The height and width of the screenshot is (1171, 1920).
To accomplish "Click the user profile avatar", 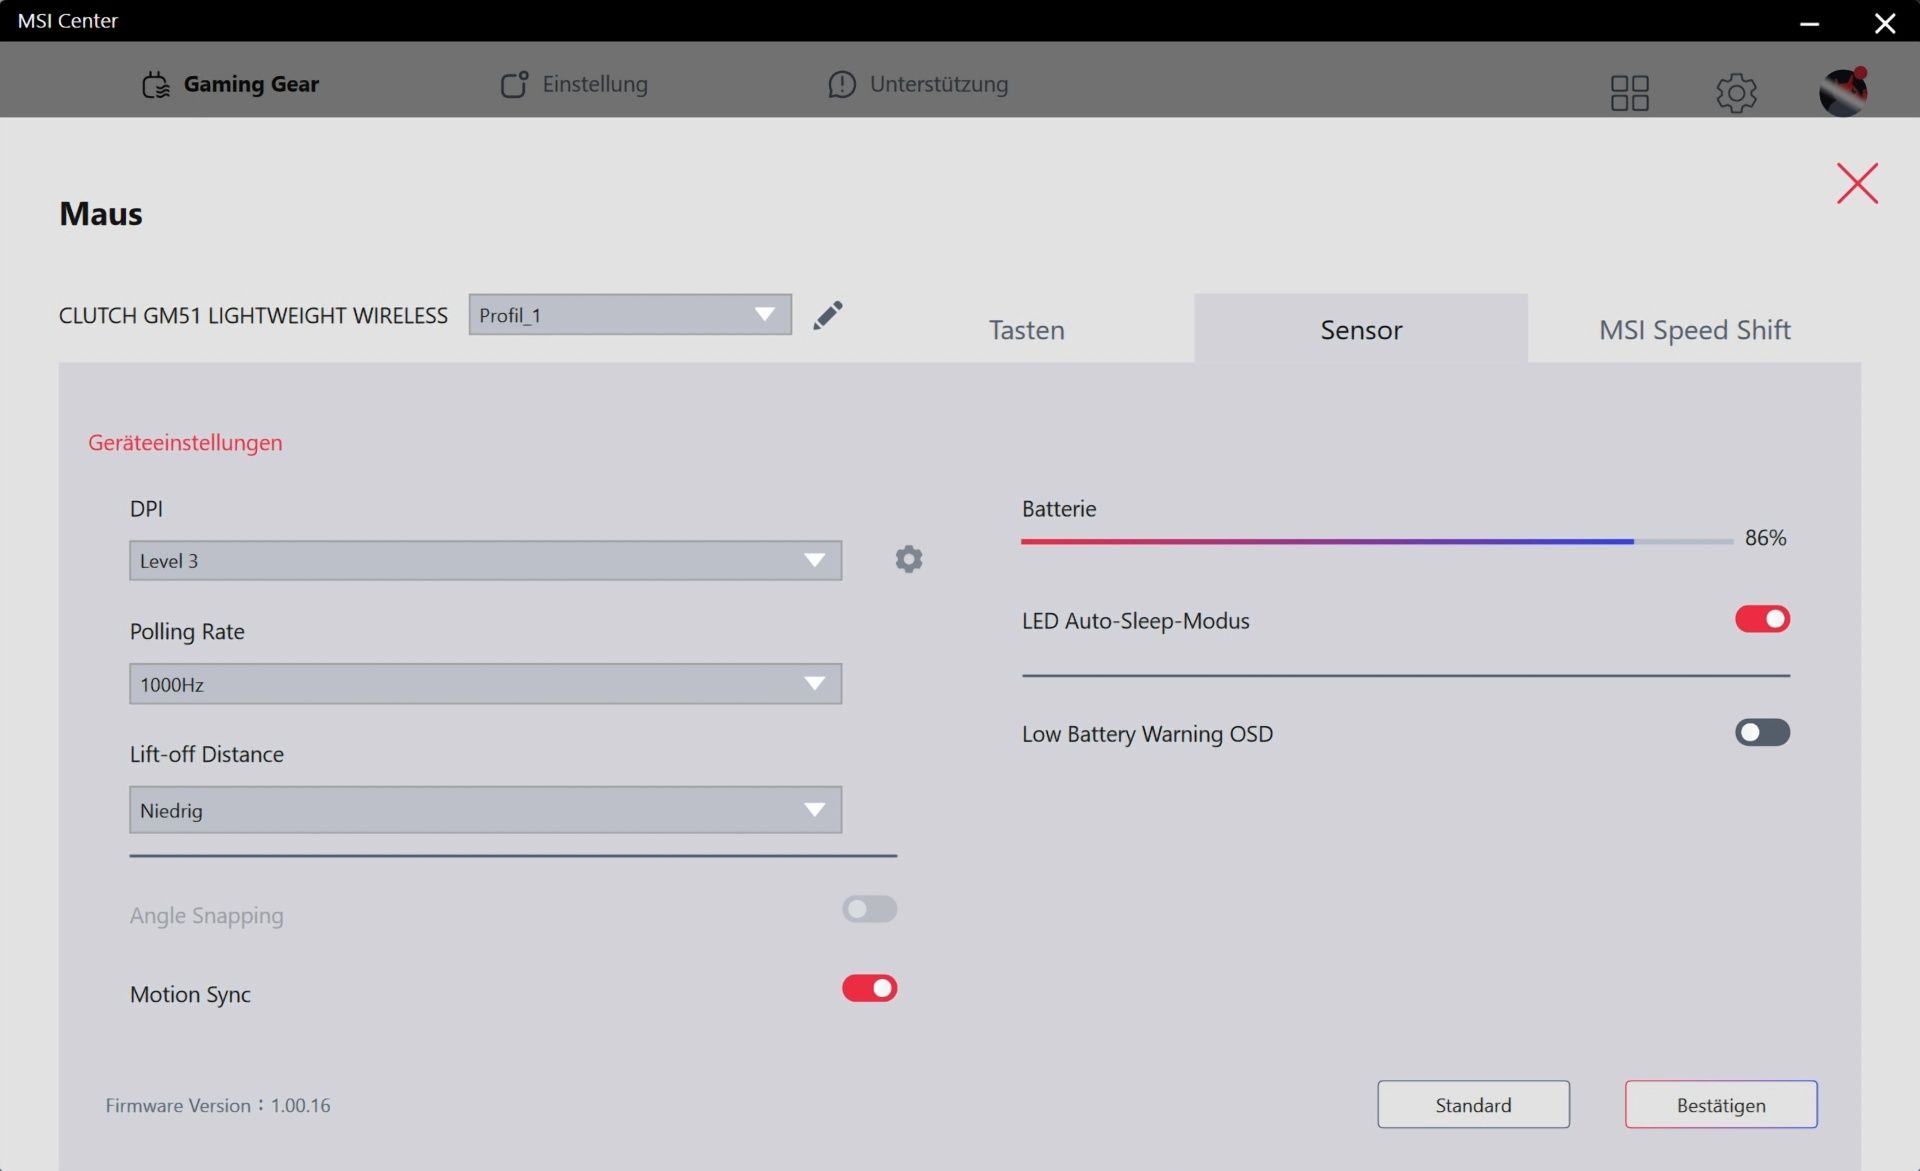I will click(x=1843, y=92).
